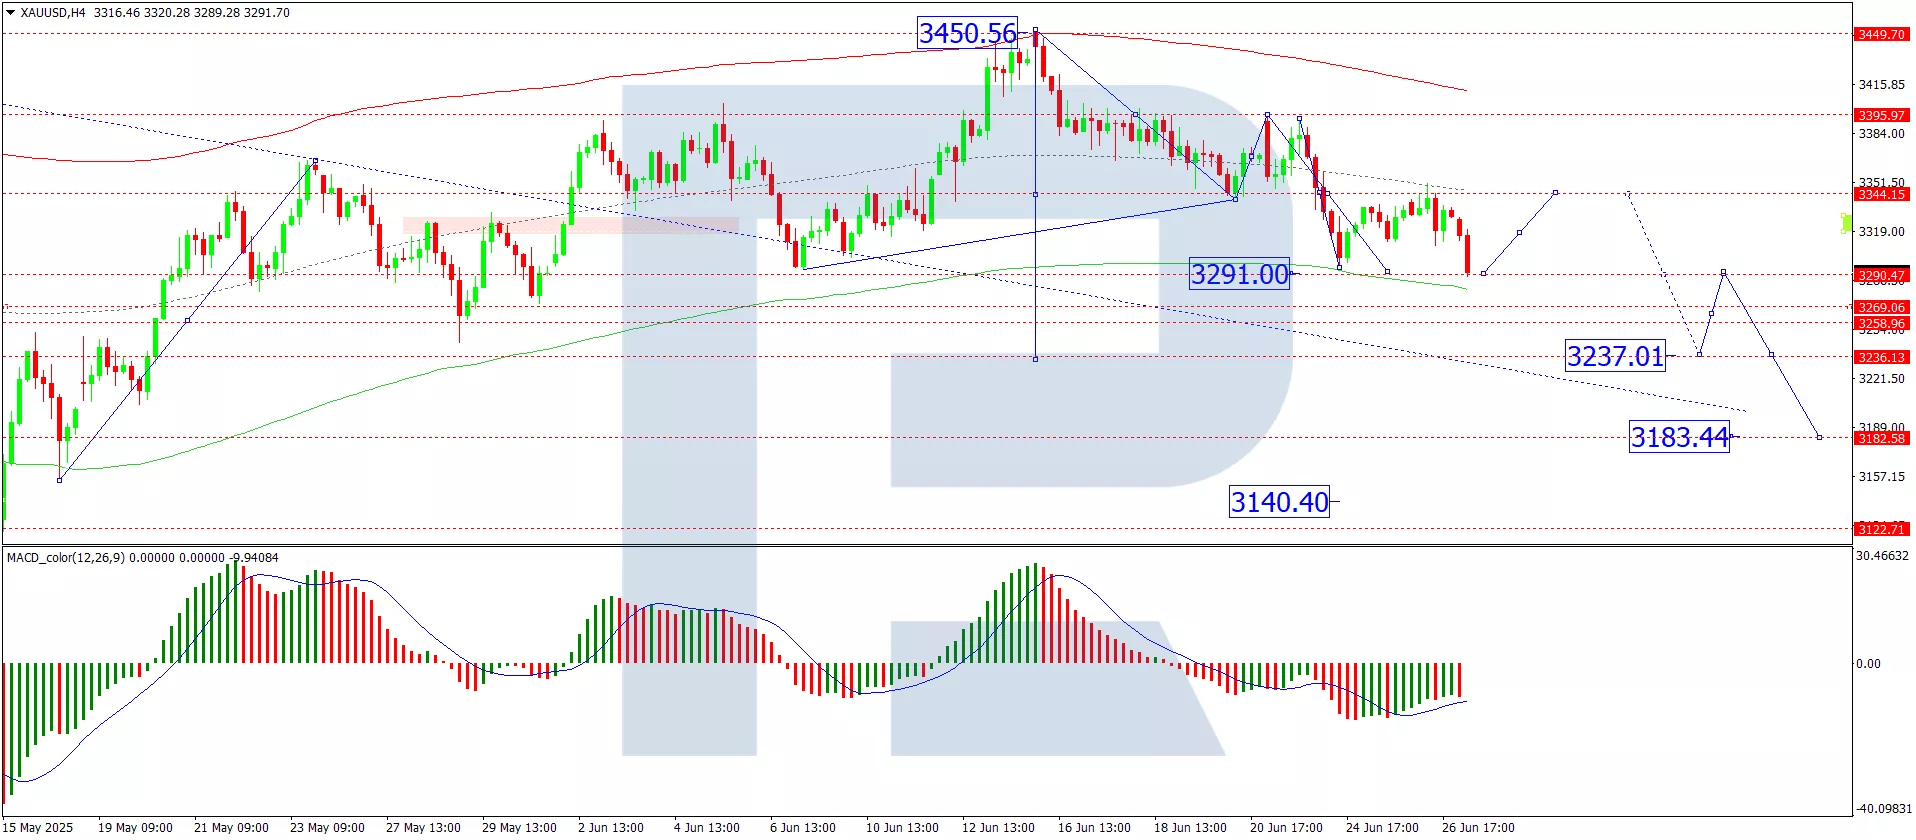This screenshot has height=840, width=1916.
Task: Select the 3450.56 price label box
Action: tap(967, 34)
